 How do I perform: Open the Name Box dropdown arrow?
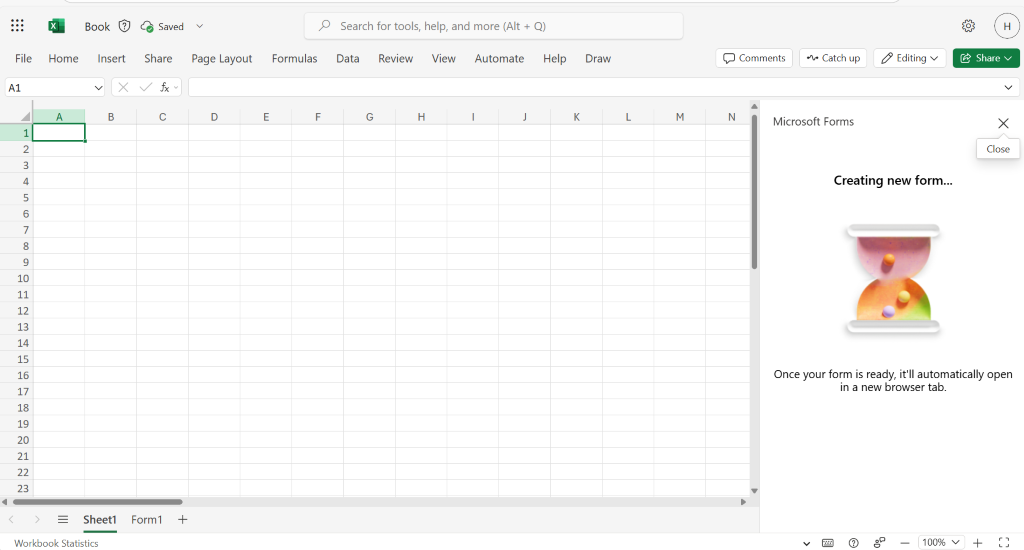point(98,88)
